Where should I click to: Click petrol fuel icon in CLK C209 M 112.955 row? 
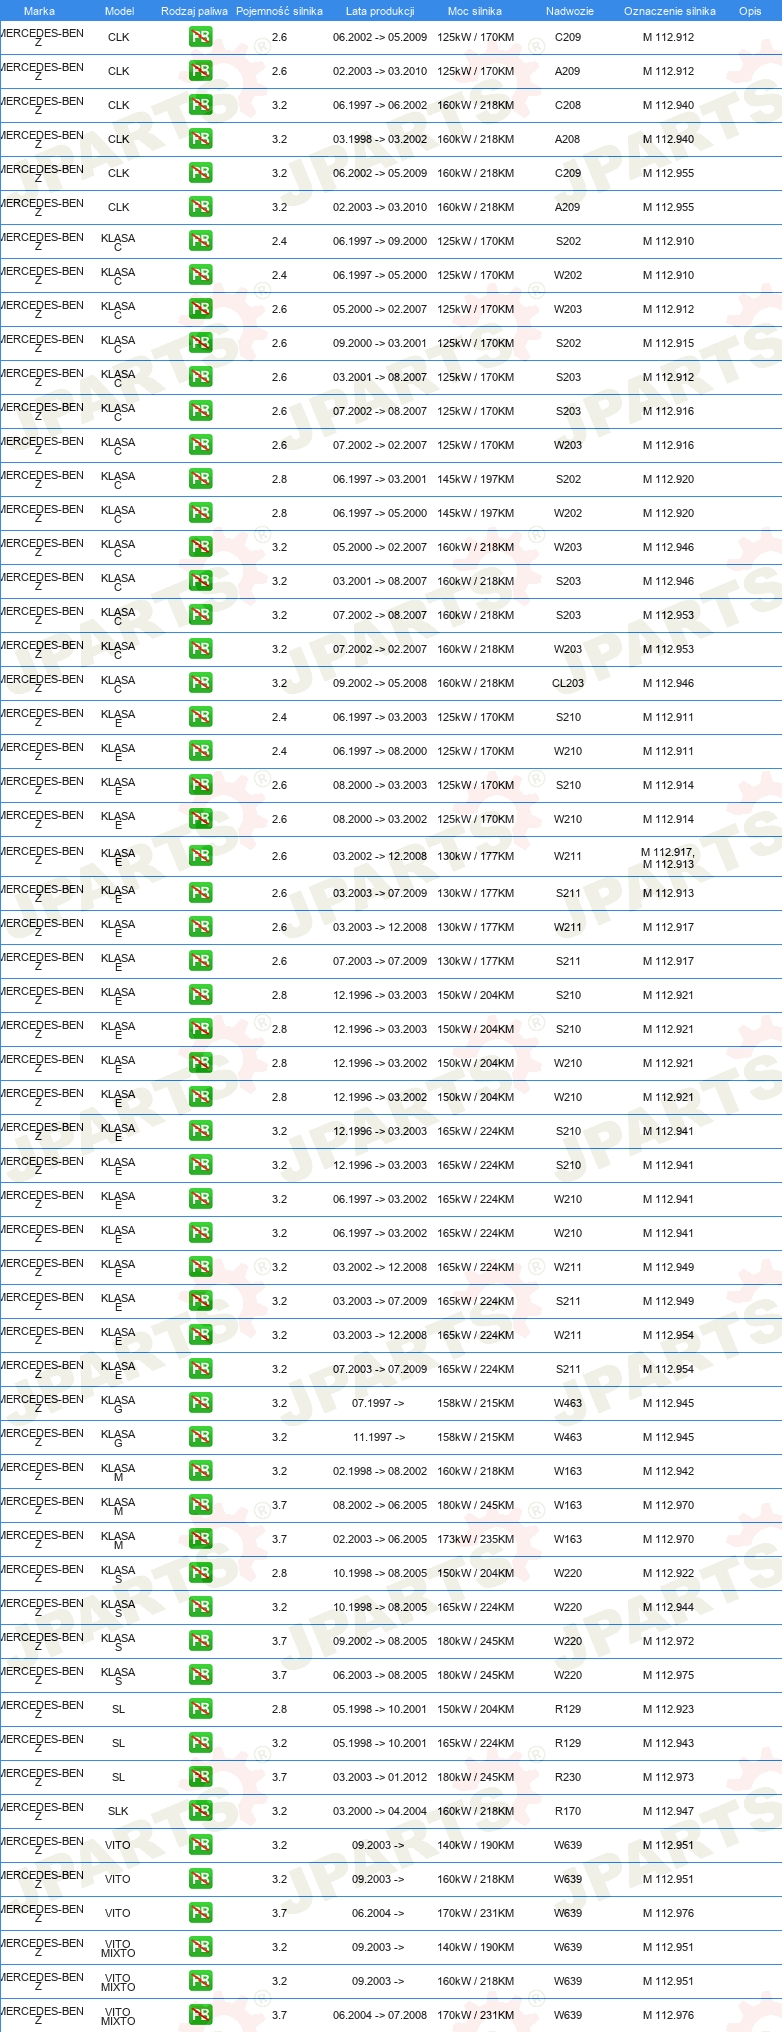click(x=201, y=173)
